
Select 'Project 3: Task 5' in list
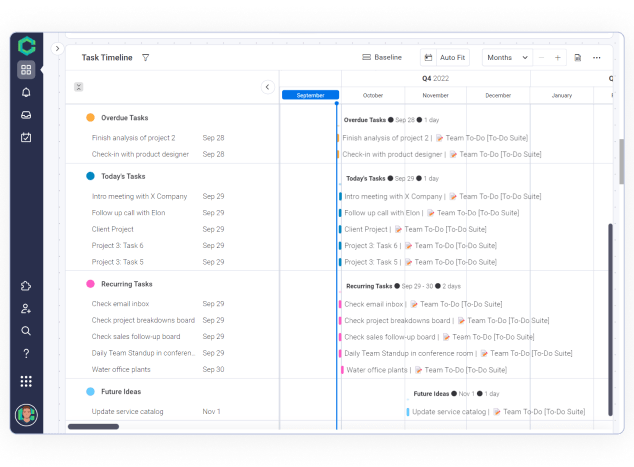(x=117, y=262)
